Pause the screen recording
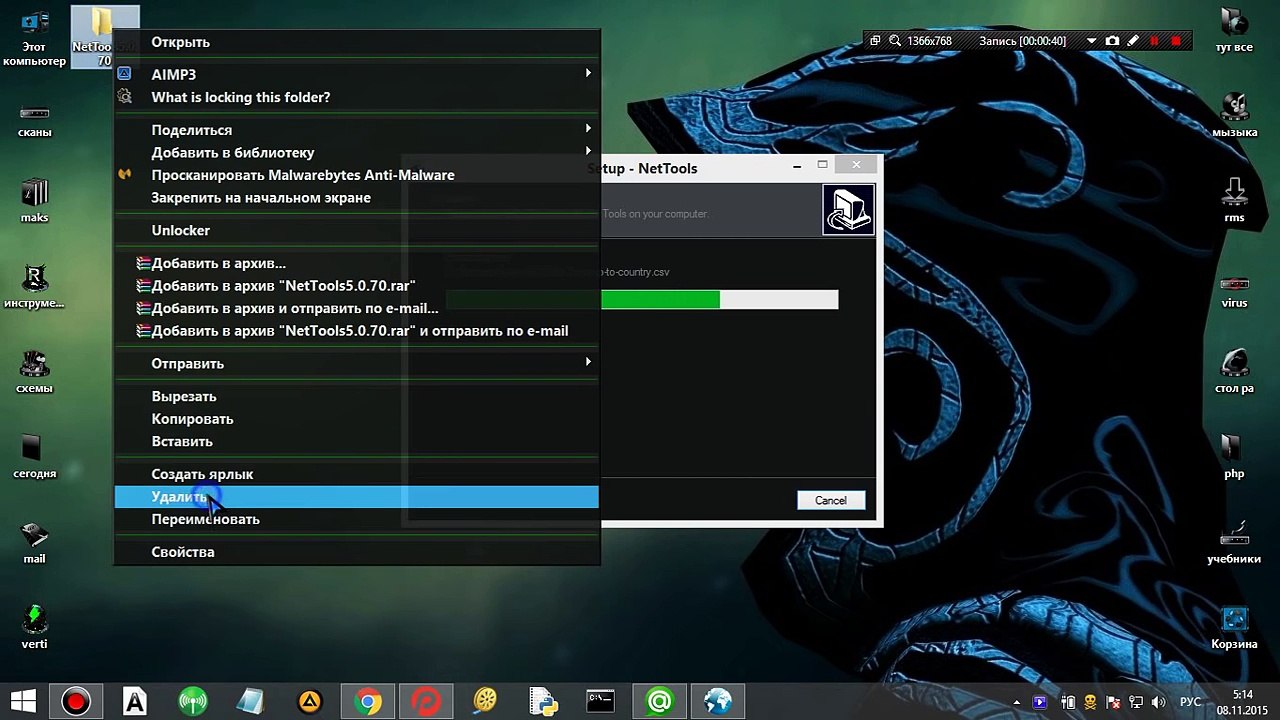This screenshot has height=720, width=1280. click(x=1155, y=41)
